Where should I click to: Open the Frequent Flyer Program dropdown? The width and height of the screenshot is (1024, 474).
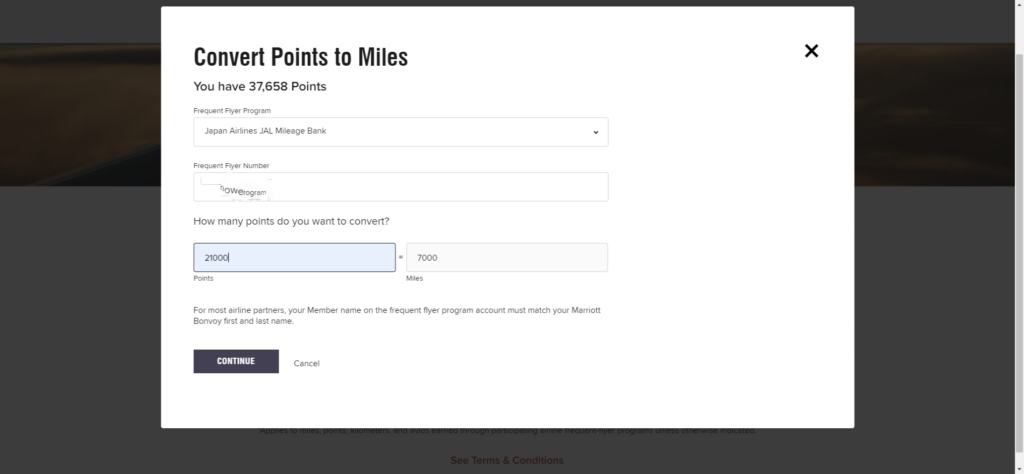pyautogui.click(x=400, y=132)
